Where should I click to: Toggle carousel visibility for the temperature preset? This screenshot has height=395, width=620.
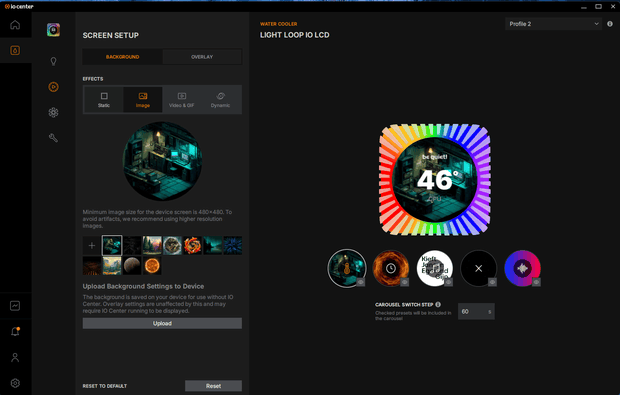click(361, 282)
